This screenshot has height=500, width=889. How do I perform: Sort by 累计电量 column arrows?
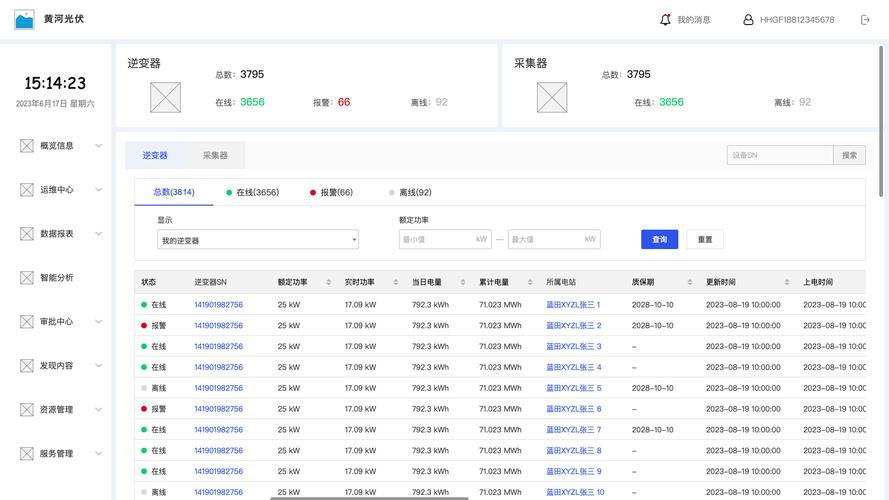point(530,282)
